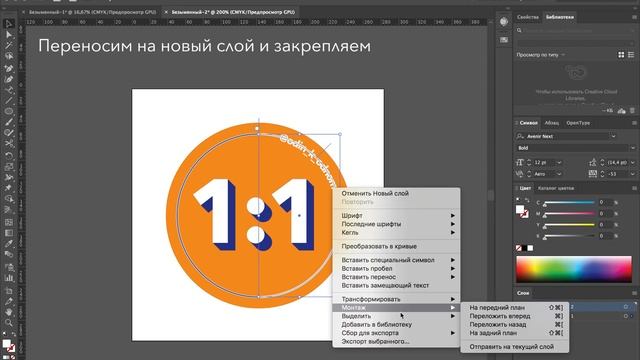The width and height of the screenshot is (640, 360).
Task: Select the Lasso tool
Action: tap(9, 56)
